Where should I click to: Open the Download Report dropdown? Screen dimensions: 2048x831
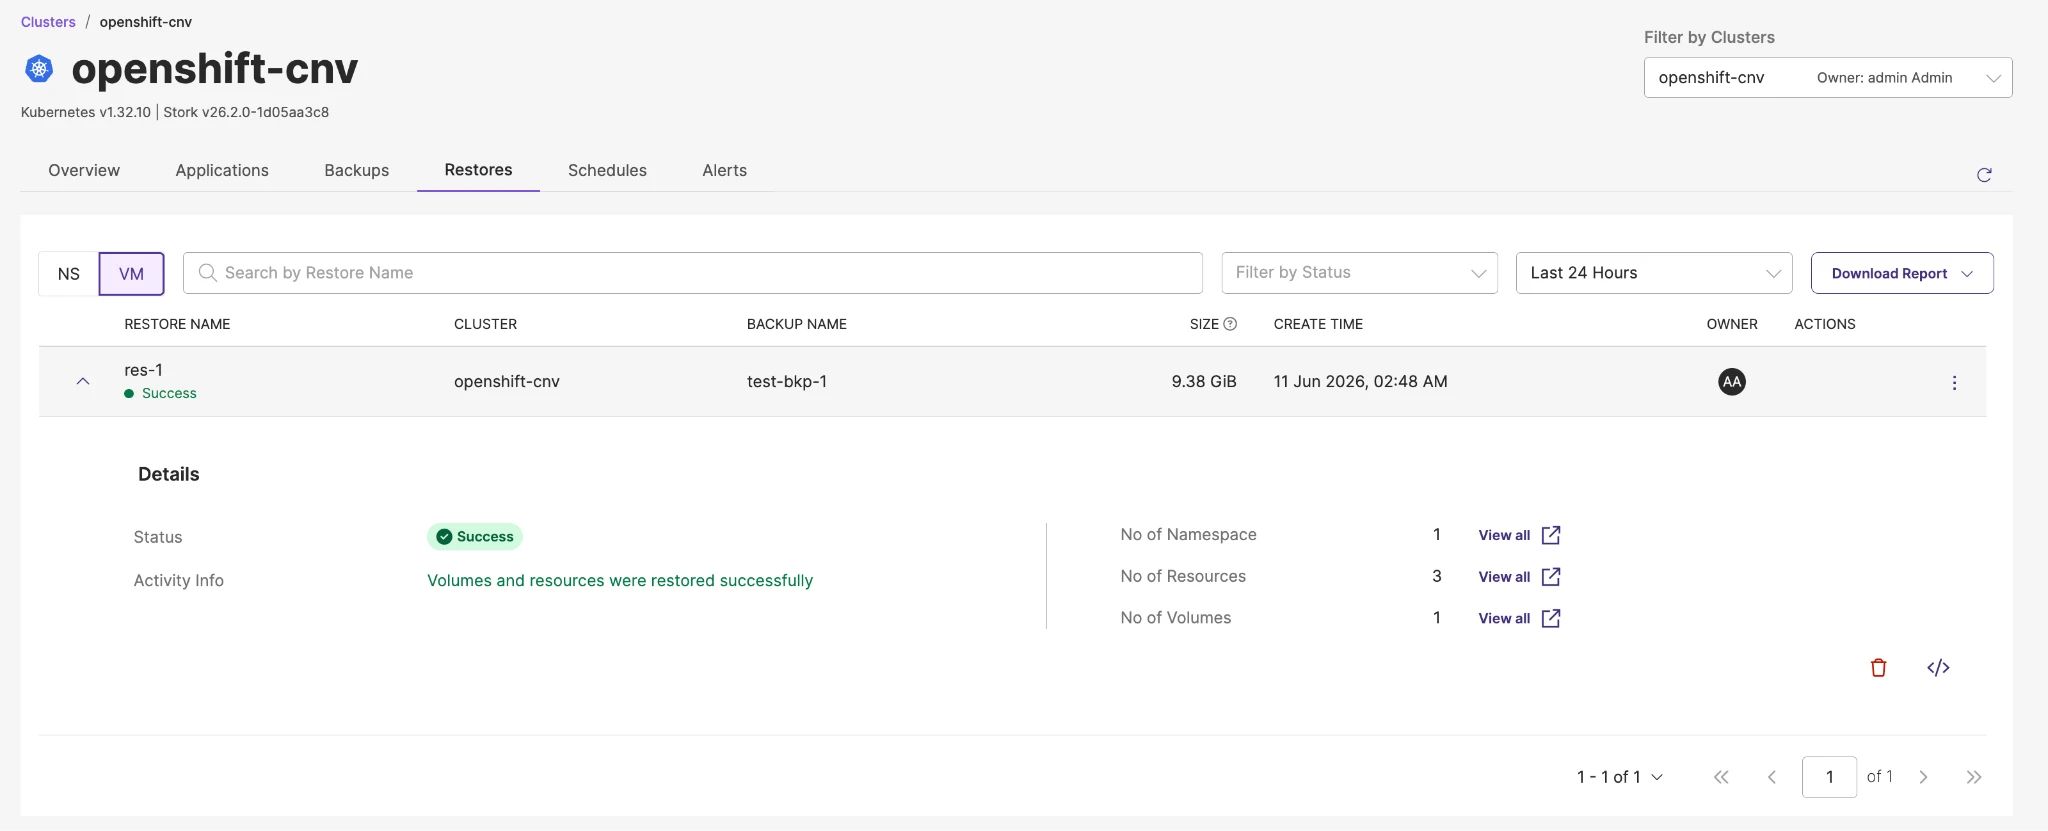[1902, 273]
